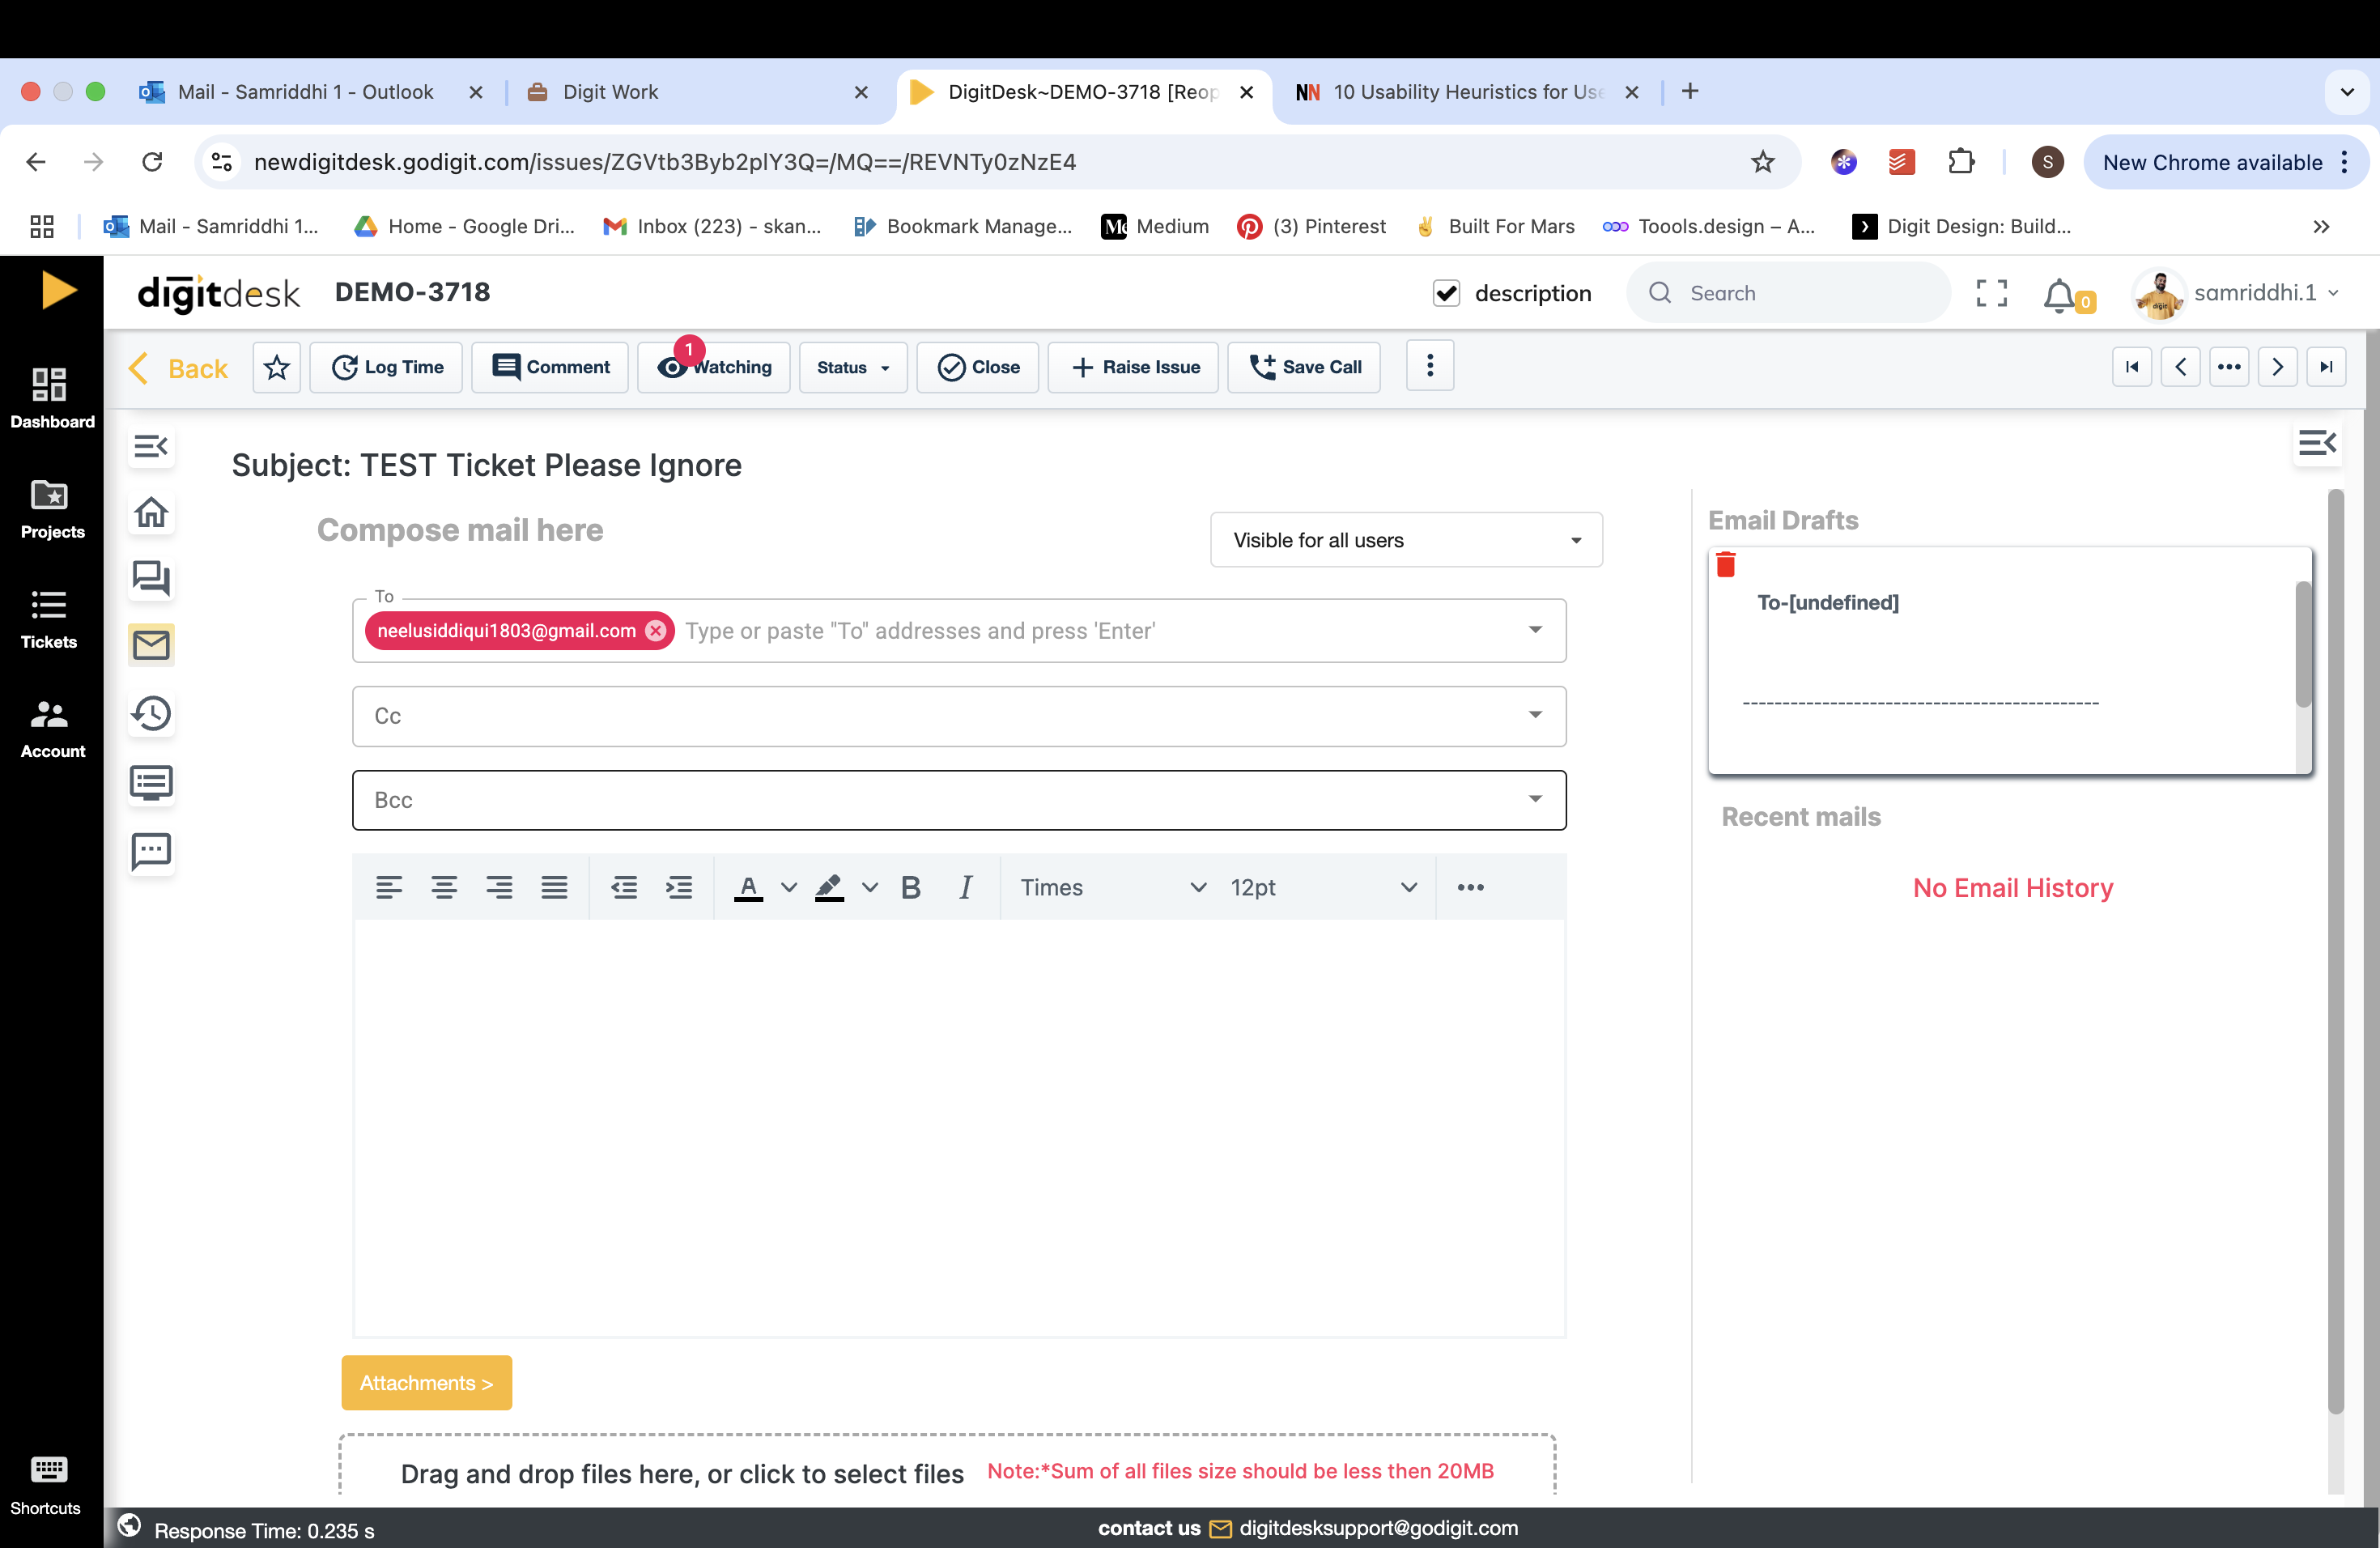Click the ticket search field
The width and height of the screenshot is (2380, 1548).
[x=1789, y=293]
